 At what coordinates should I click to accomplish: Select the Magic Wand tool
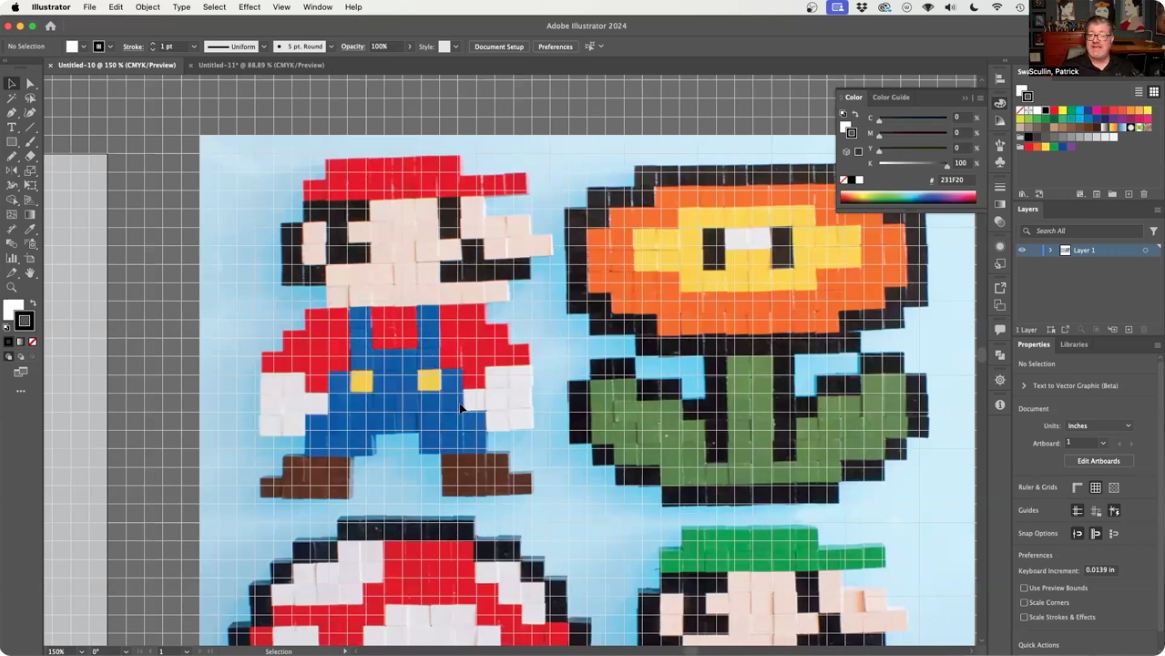pyautogui.click(x=12, y=98)
